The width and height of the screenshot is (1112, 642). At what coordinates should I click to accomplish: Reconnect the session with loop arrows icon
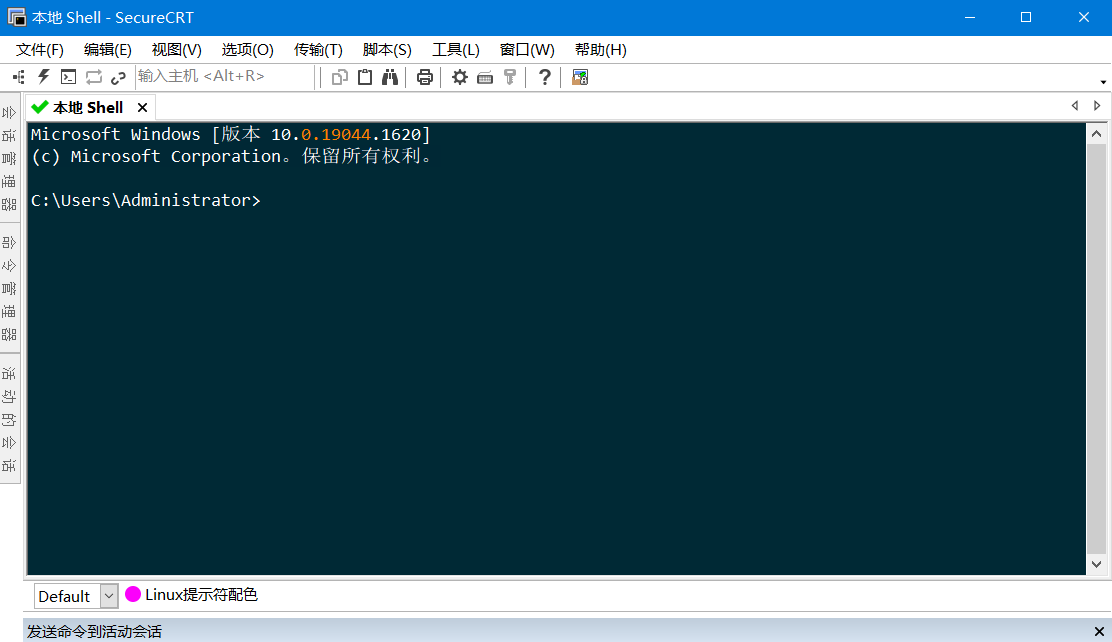pyautogui.click(x=93, y=76)
